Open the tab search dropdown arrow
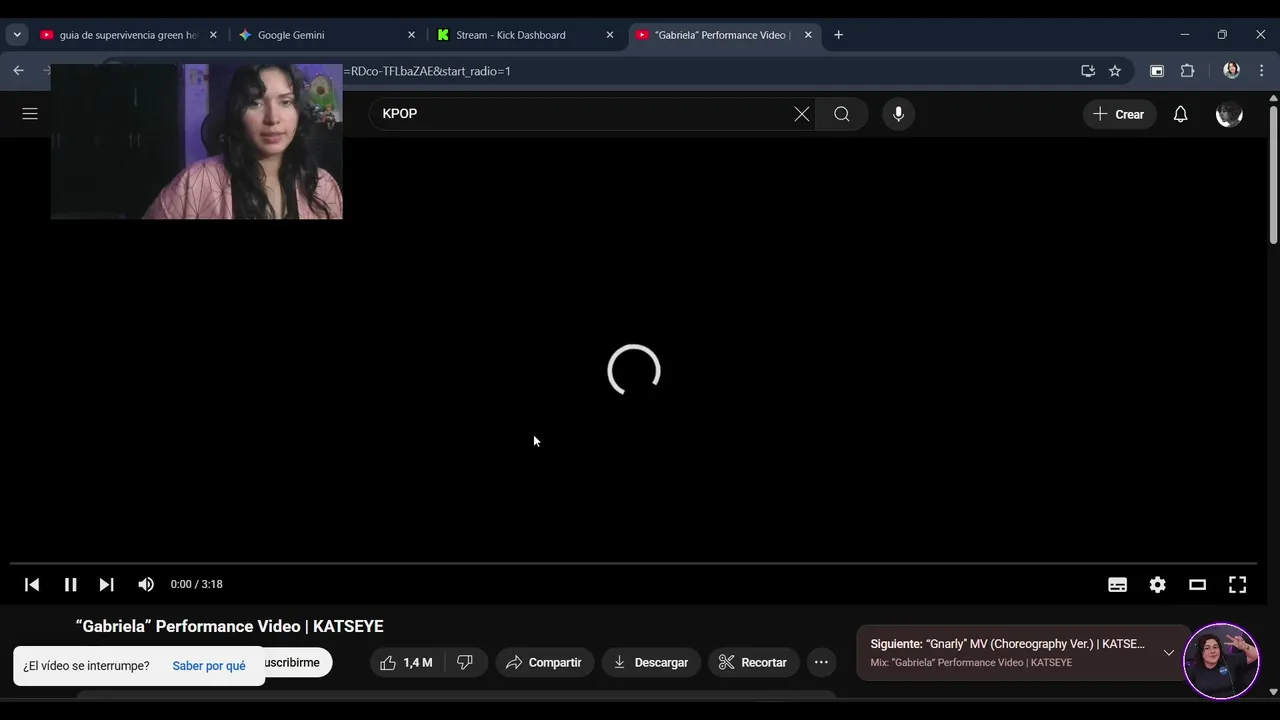Viewport: 1280px width, 720px height. [x=17, y=35]
